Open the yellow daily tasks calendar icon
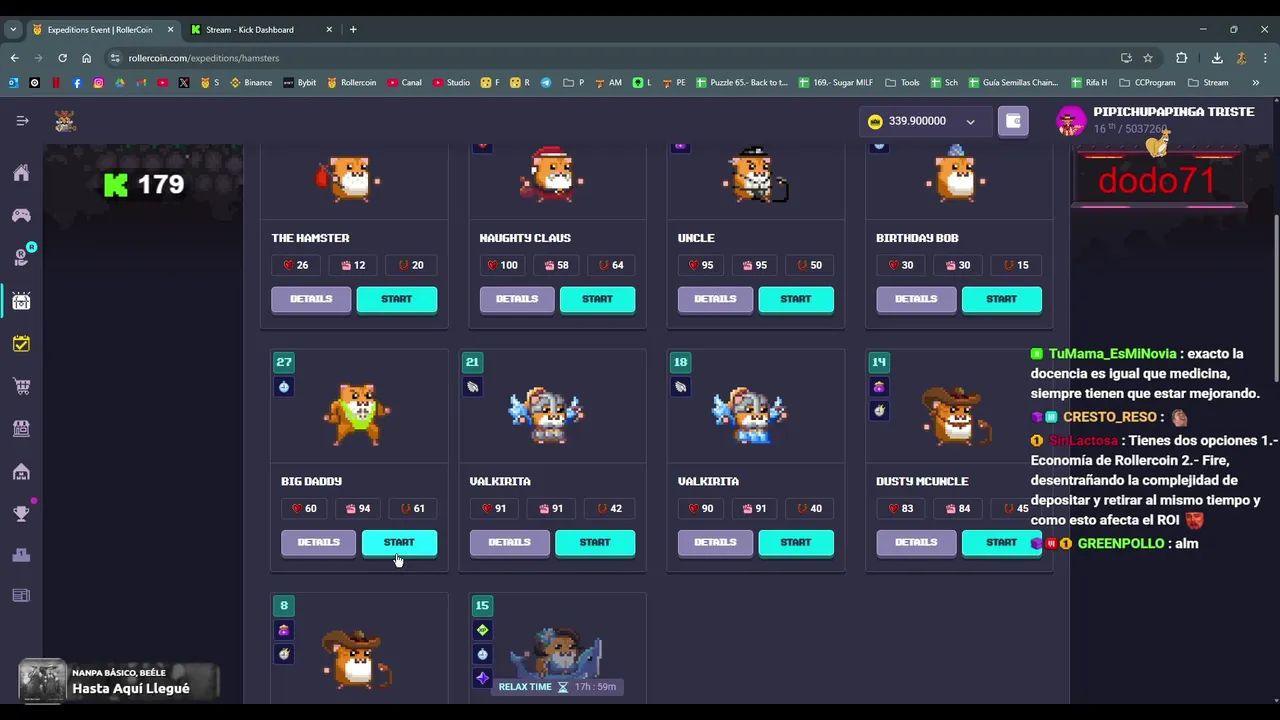Viewport: 1280px width, 720px height. [21, 343]
